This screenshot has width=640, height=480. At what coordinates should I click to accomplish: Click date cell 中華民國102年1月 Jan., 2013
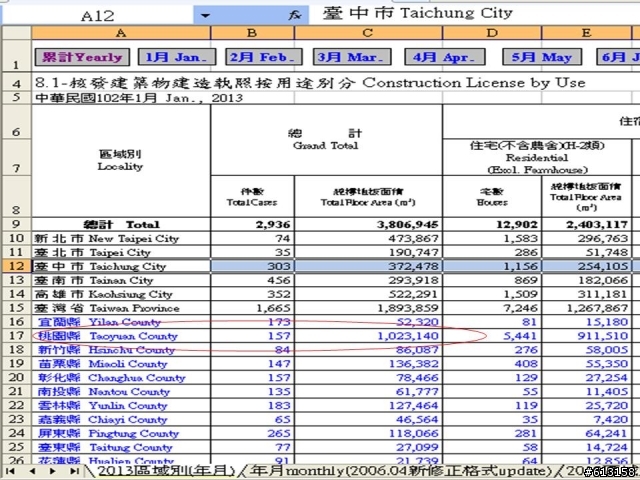[x=139, y=98]
